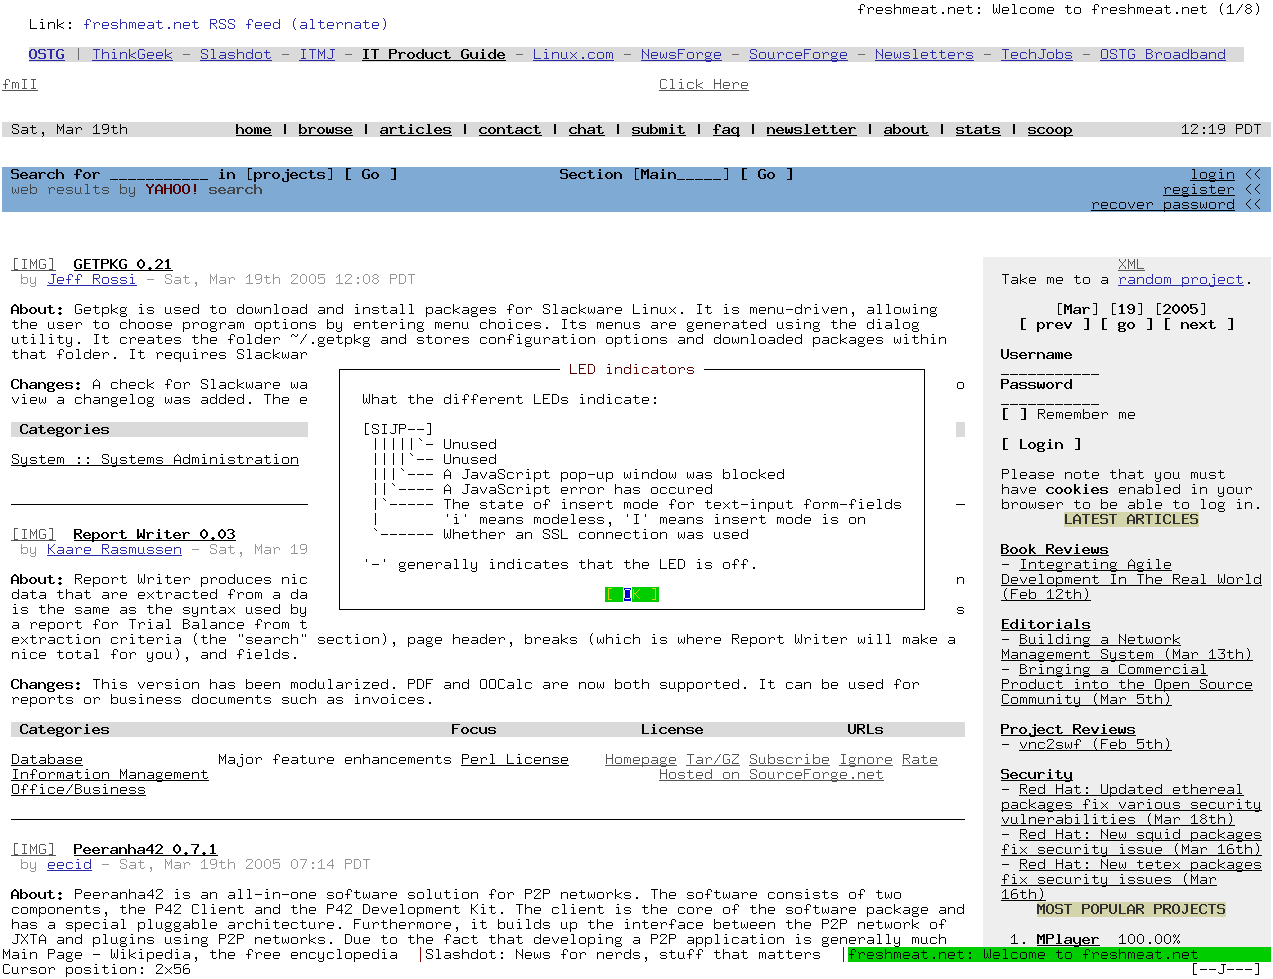1273x979 pixels.
Task: Open author Kaare Rasmussen's profile
Action: pyautogui.click(x=114, y=549)
